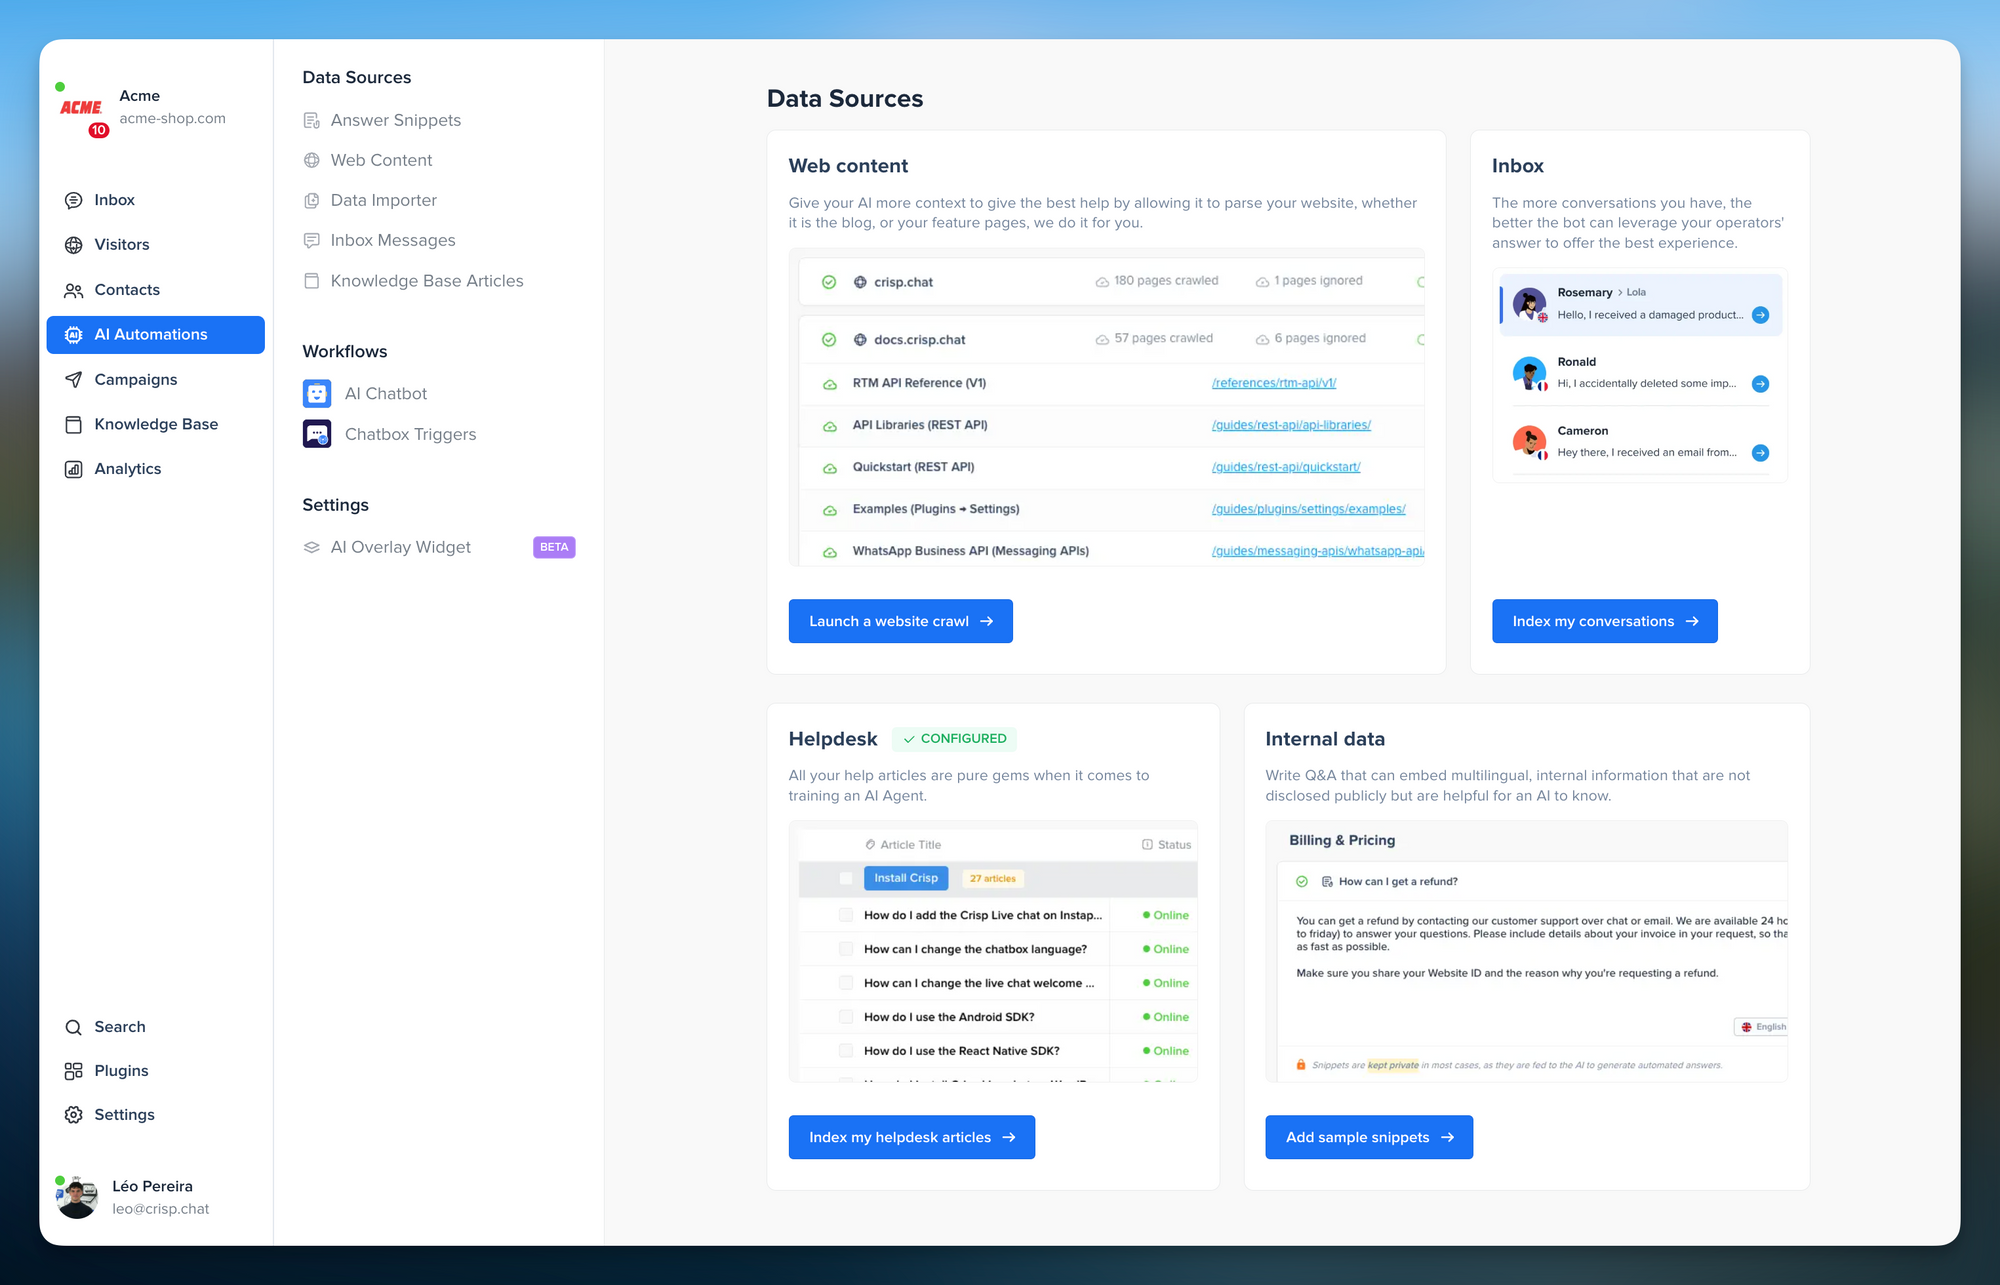
Task: Click the Visitors globe icon
Action: point(73,245)
